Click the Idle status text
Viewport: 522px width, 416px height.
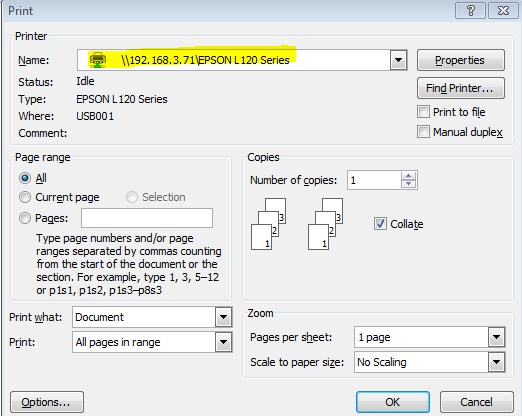(85, 81)
